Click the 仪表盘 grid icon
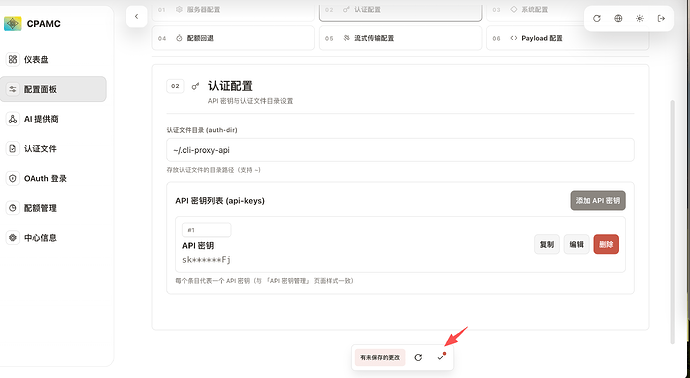This screenshot has width=690, height=378. (13, 59)
